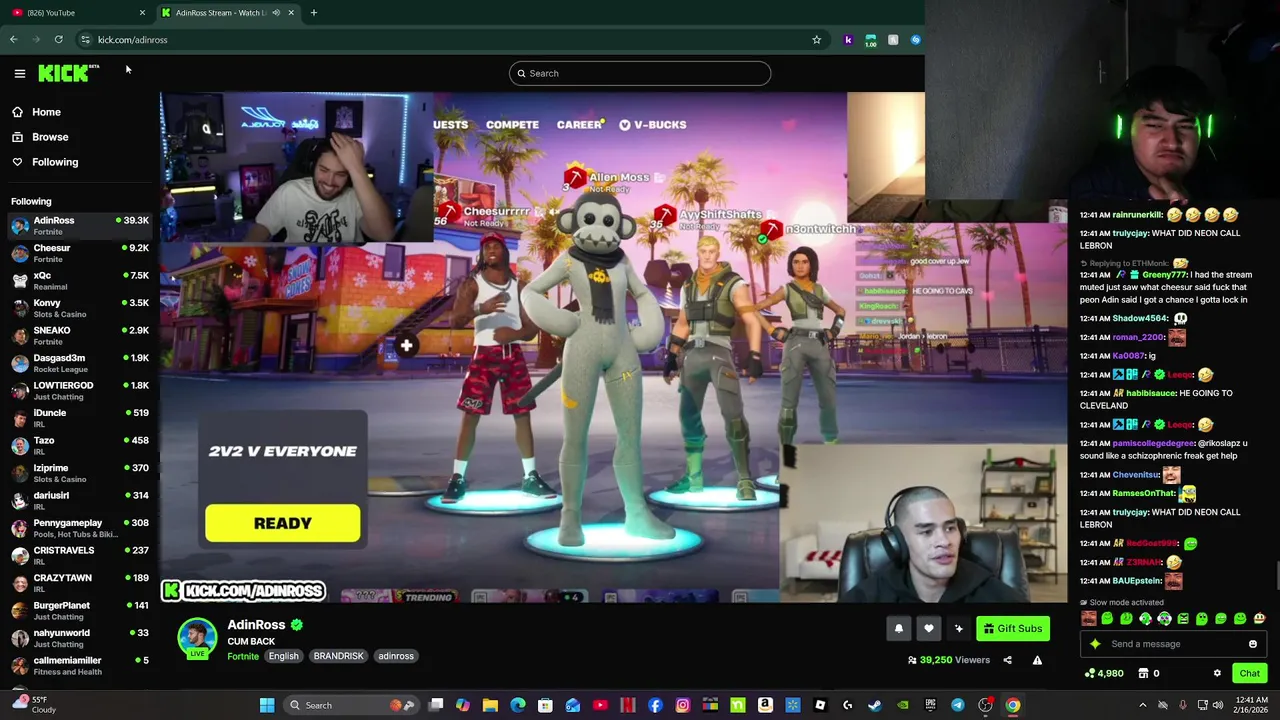
Task: Click the Kick logo
Action: point(68,73)
